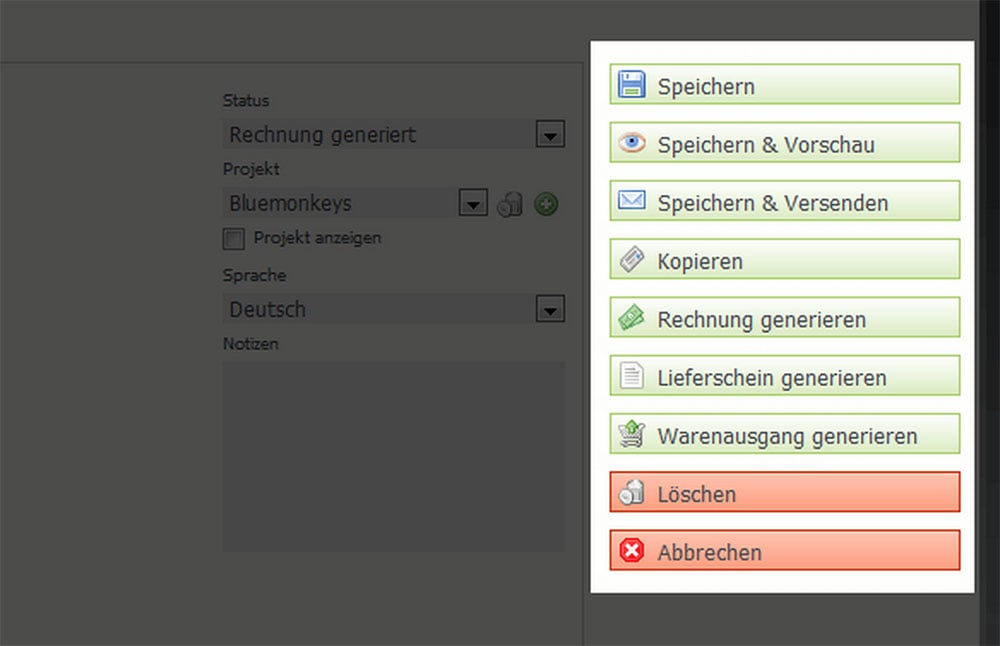The width and height of the screenshot is (1000, 646).
Task: Select Lieferschein generieren button
Action: [x=784, y=376]
